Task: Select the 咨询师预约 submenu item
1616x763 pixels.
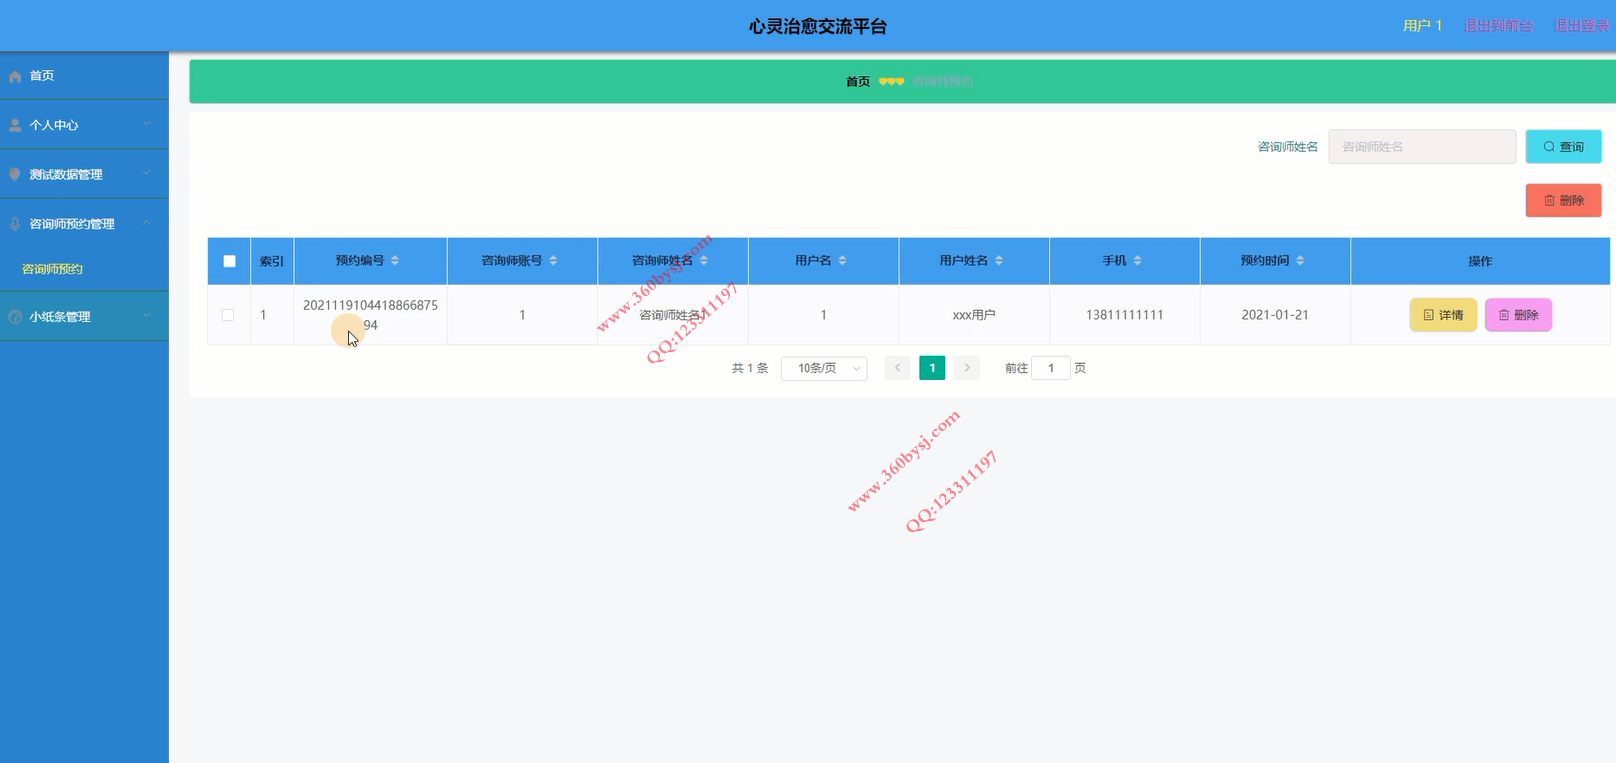Action: point(84,269)
